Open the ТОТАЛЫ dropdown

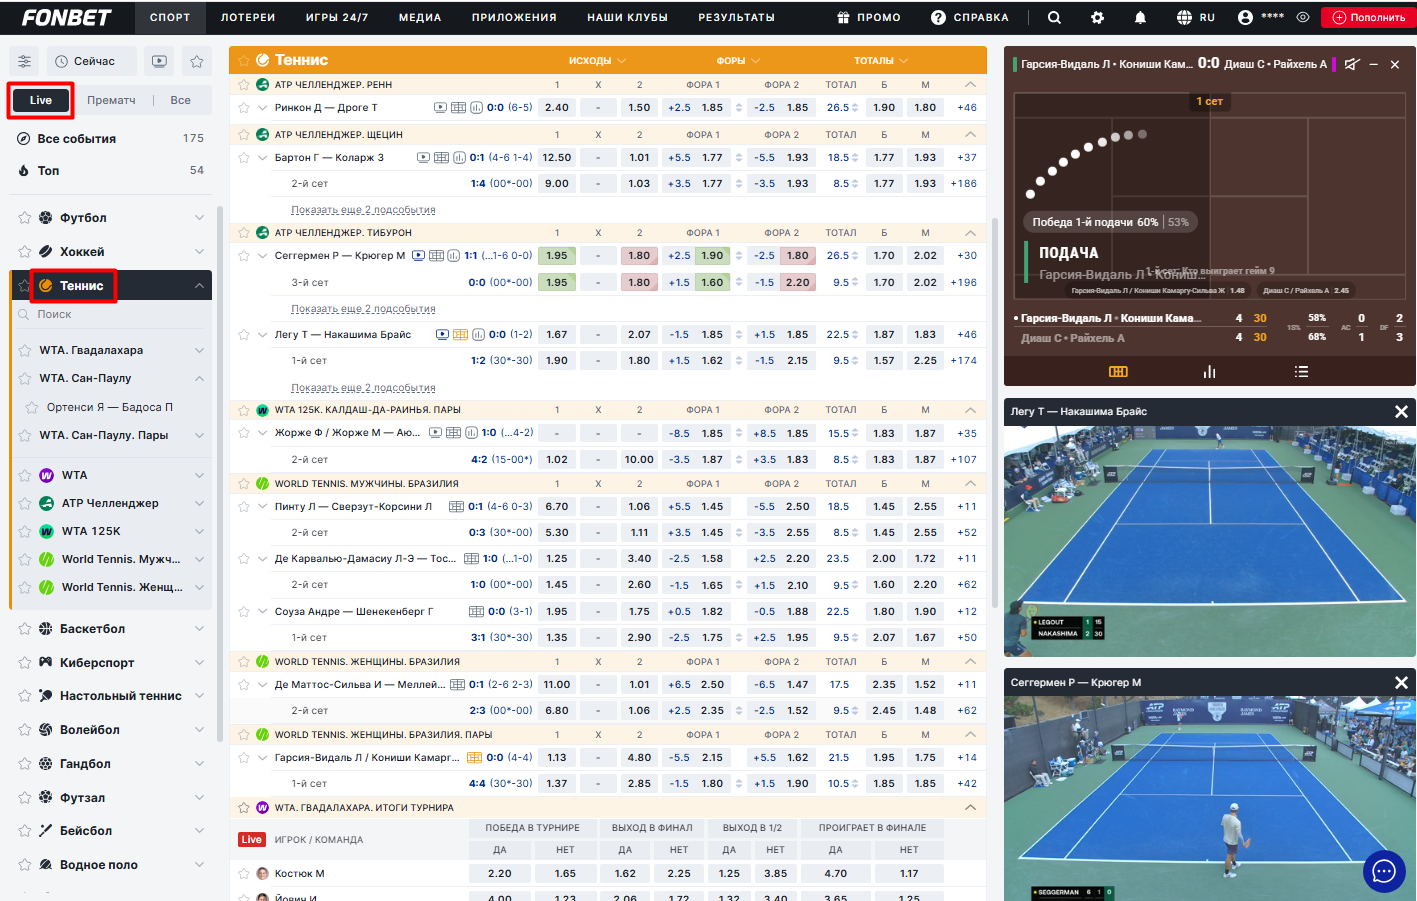point(881,61)
